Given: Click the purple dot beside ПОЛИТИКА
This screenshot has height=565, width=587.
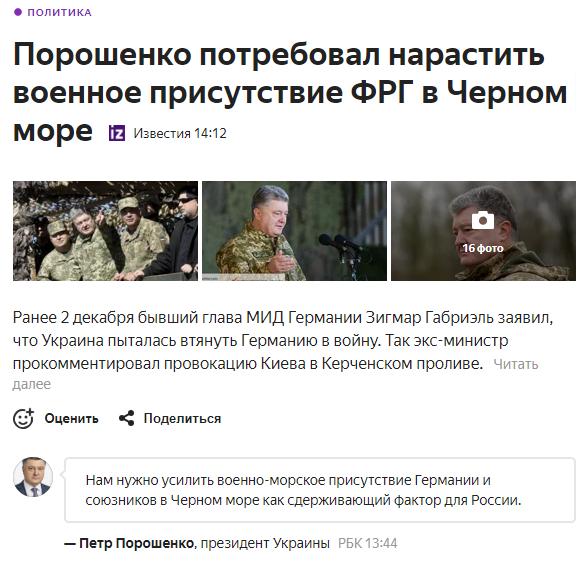Looking at the screenshot, I should [18, 12].
